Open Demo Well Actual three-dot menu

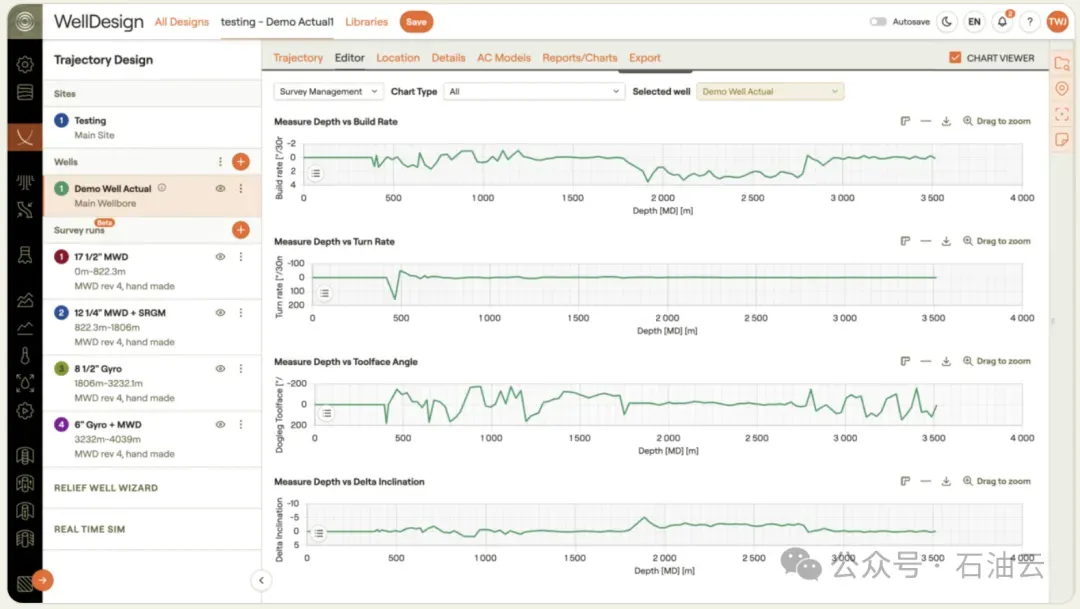241,189
